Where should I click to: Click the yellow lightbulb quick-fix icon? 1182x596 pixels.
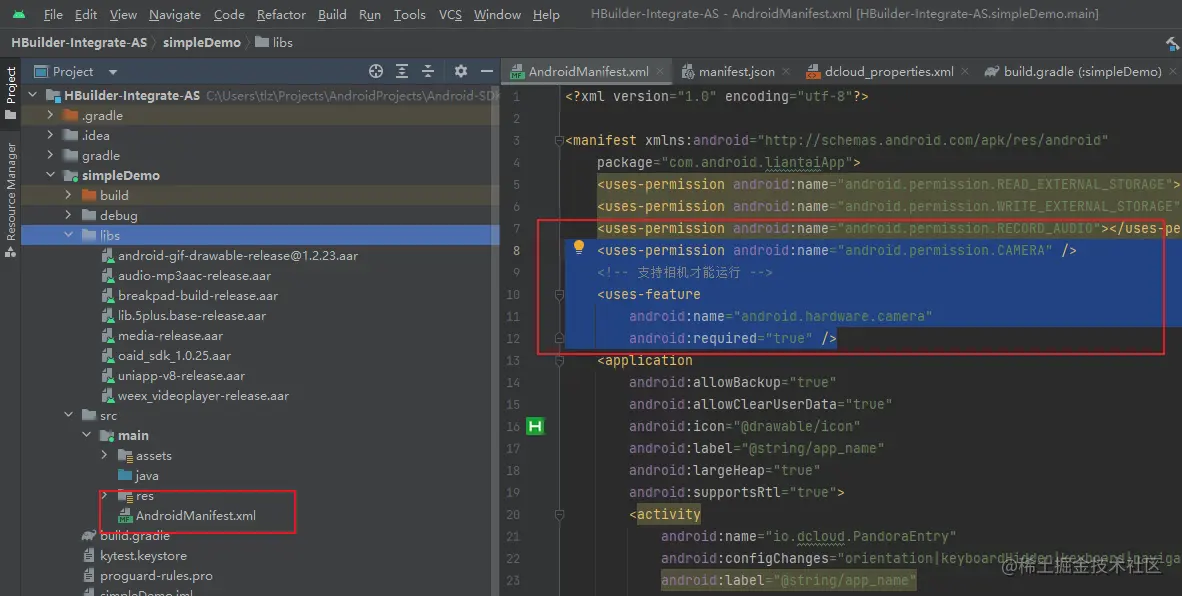pyautogui.click(x=579, y=247)
